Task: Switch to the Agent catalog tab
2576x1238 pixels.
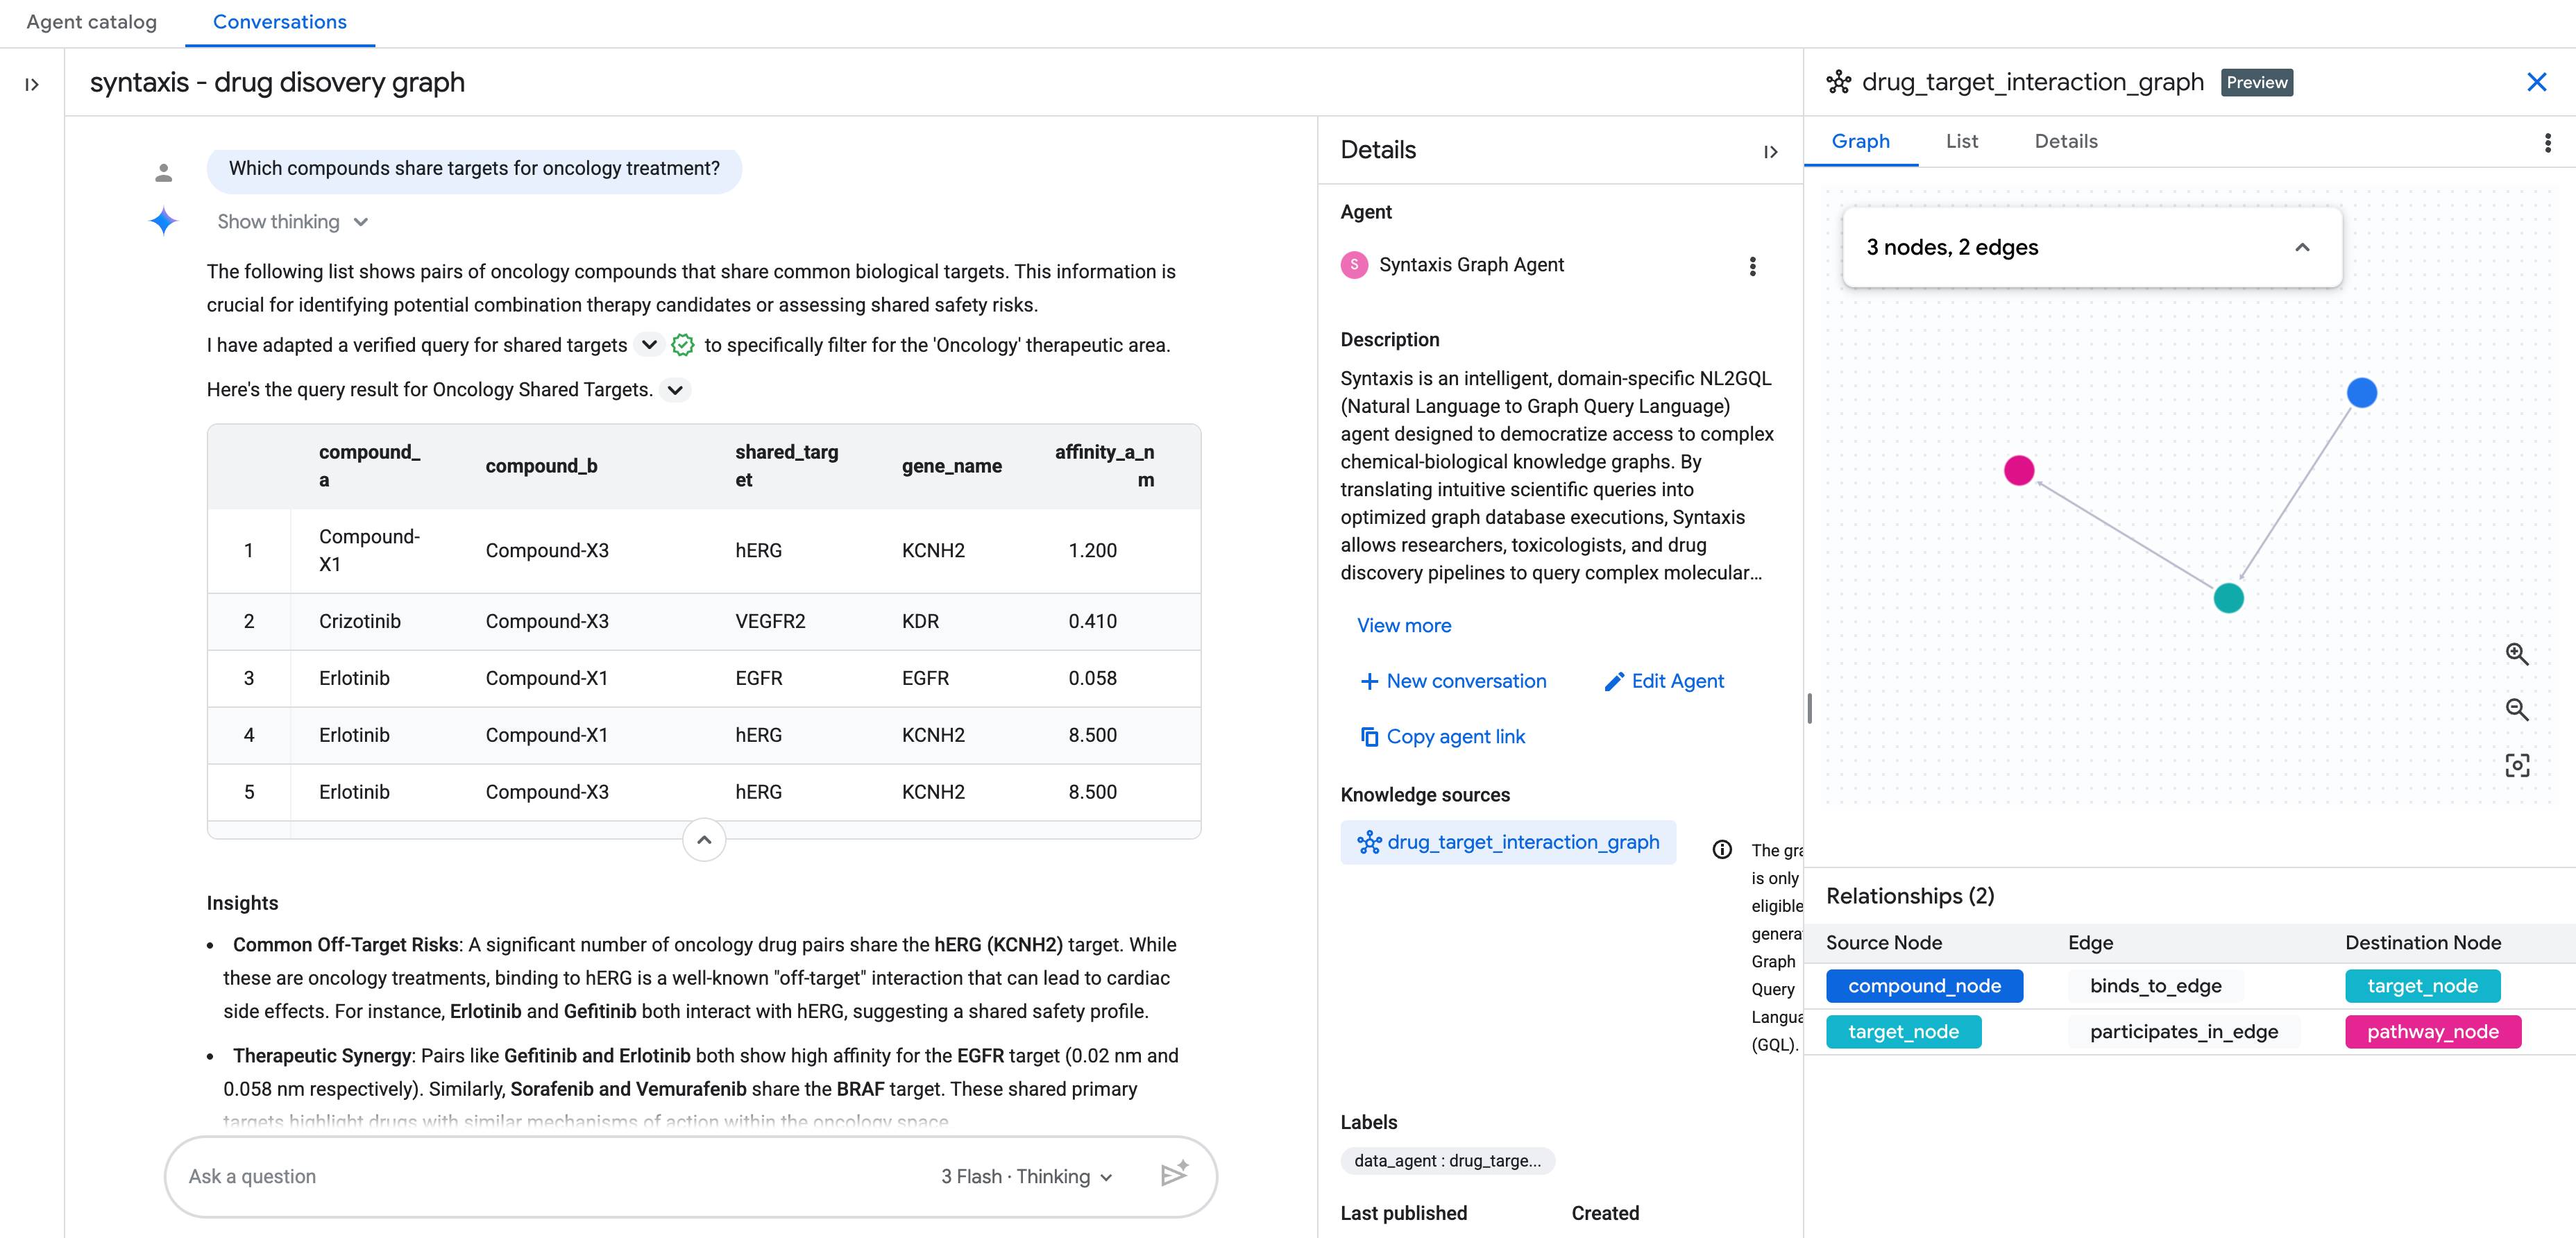Action: 92,22
